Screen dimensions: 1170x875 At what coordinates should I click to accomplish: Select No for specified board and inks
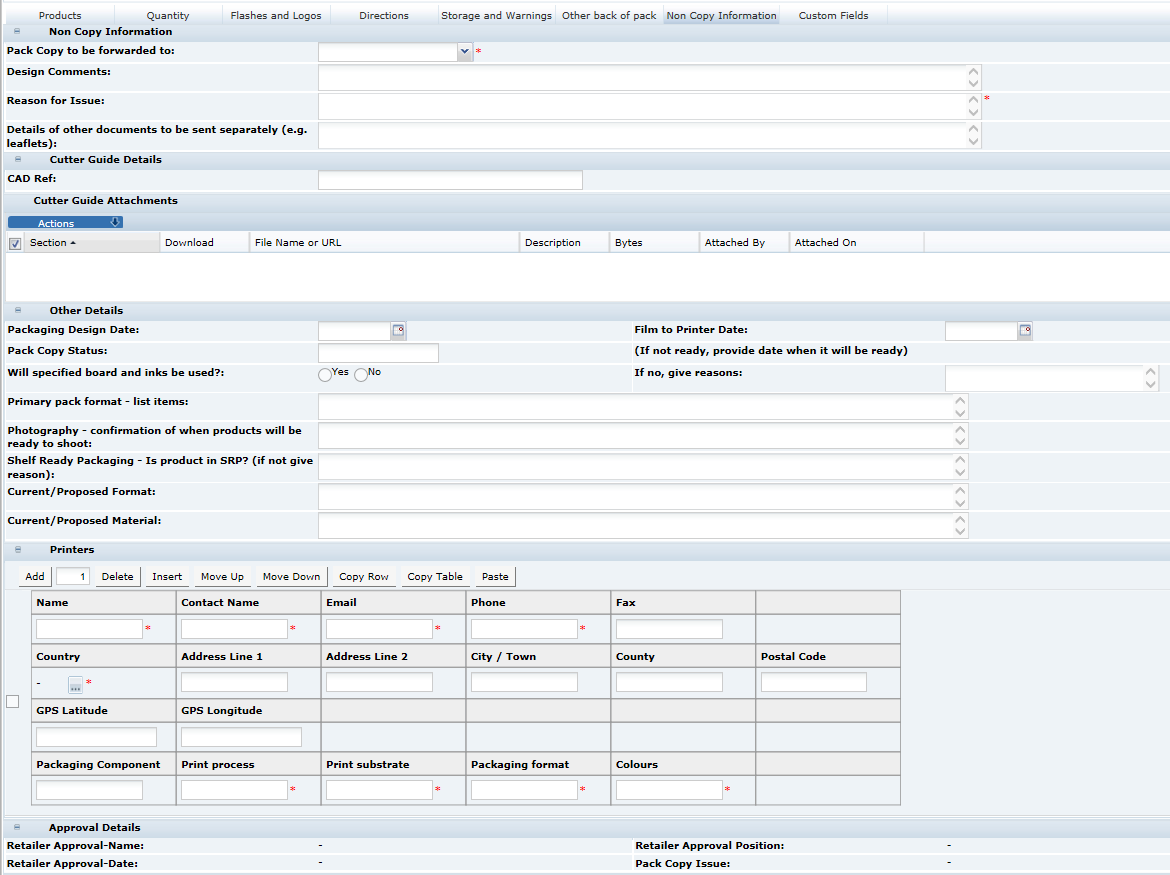(x=361, y=374)
